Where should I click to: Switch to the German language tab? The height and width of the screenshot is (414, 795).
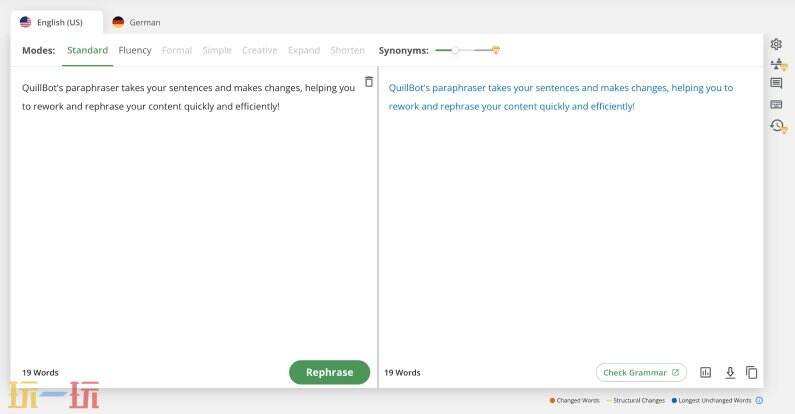136,22
